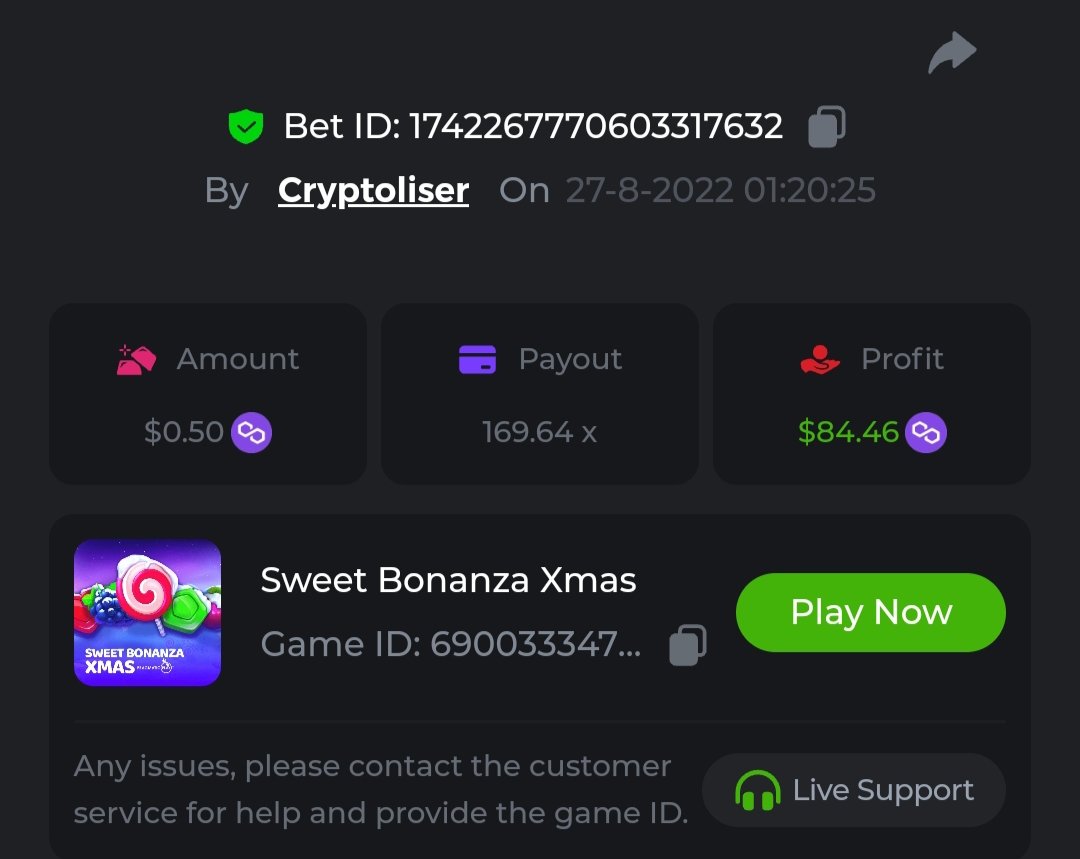Click the Sweet Bonanza Xmas game title

pos(448,580)
